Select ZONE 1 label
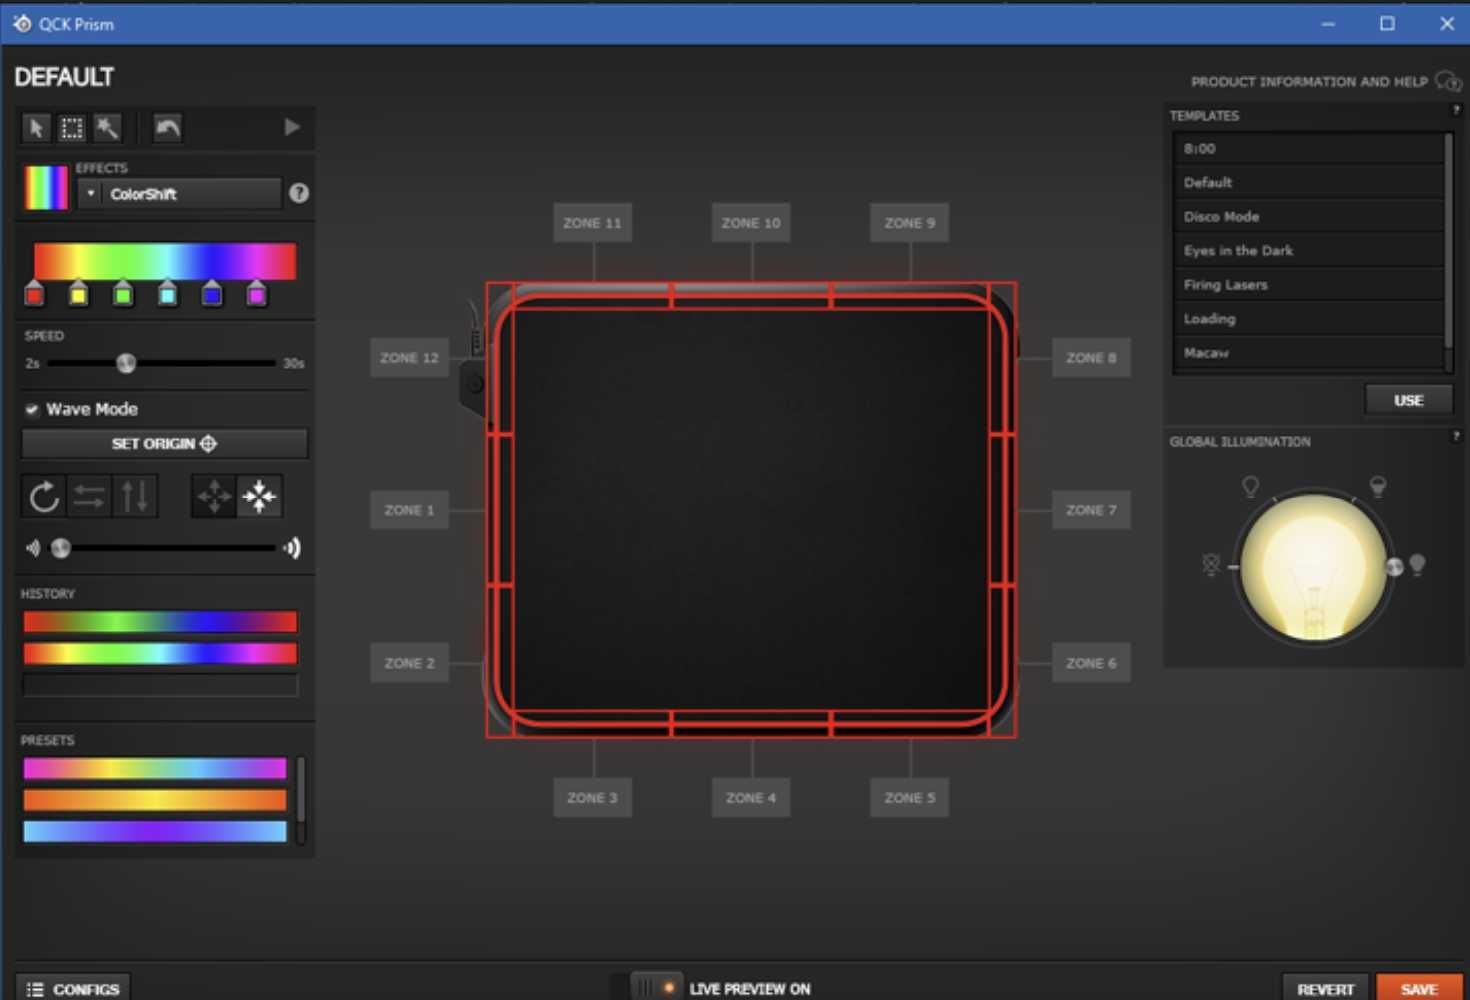1470x1000 pixels. 409,510
